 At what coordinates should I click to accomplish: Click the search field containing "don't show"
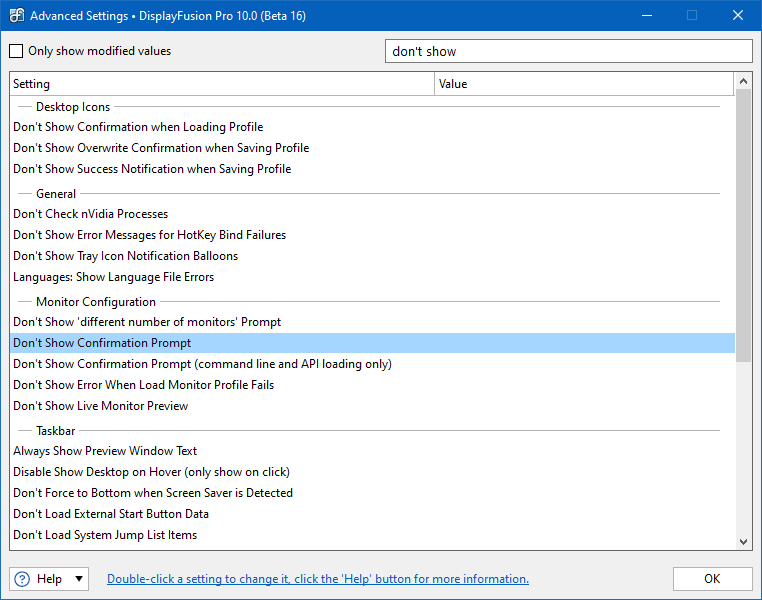(x=569, y=51)
